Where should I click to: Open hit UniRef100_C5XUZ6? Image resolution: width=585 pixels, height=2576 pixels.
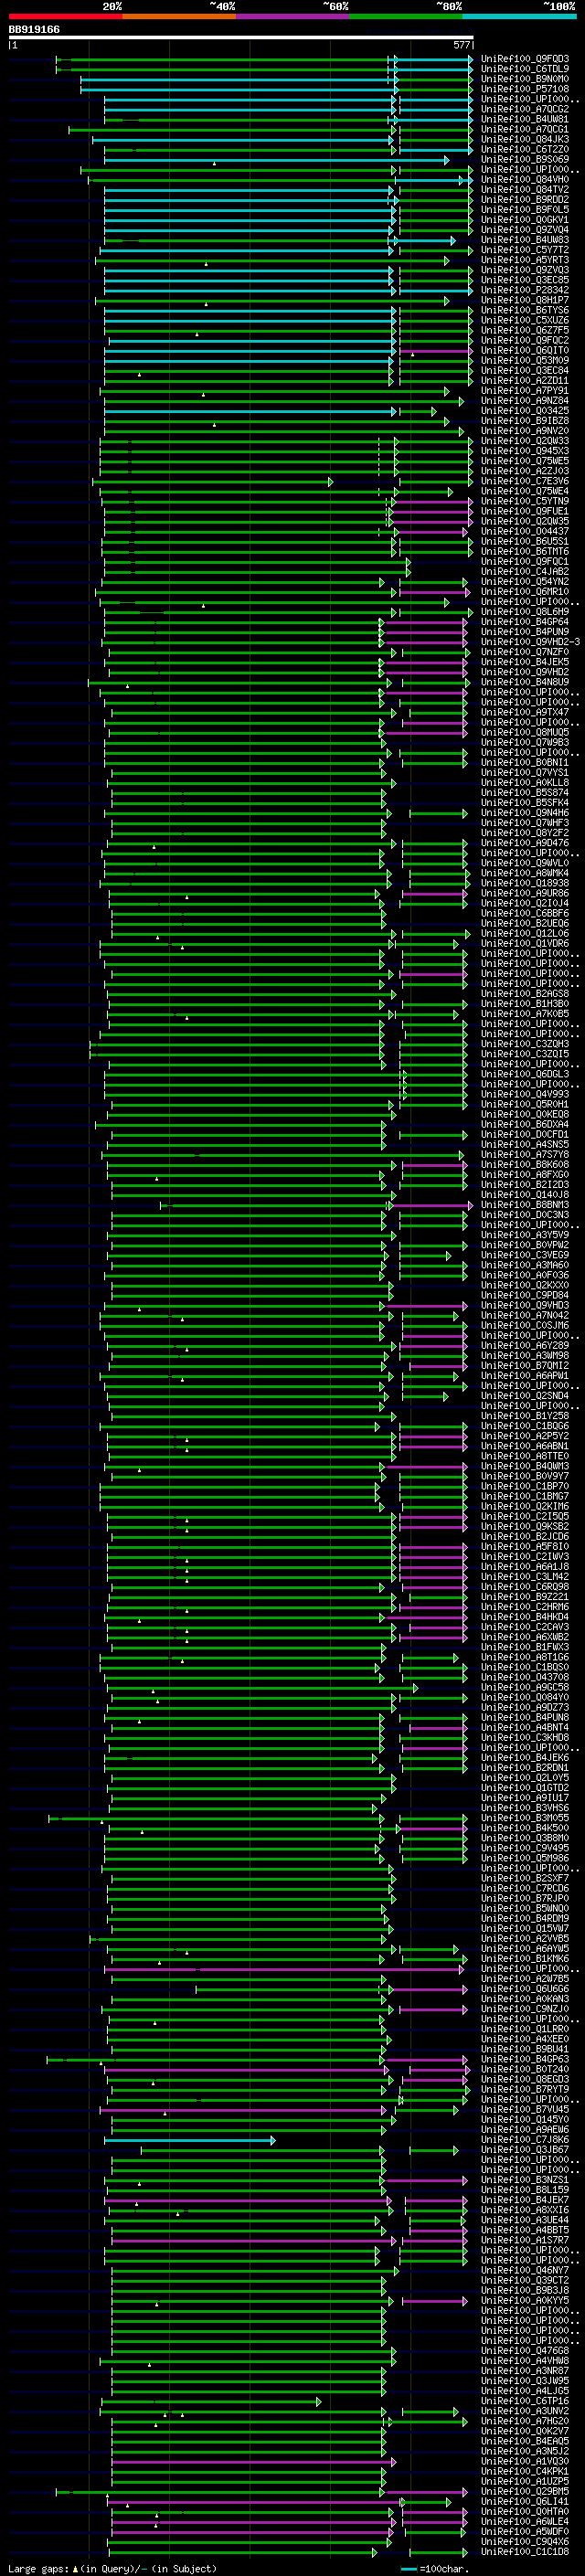(x=525, y=321)
